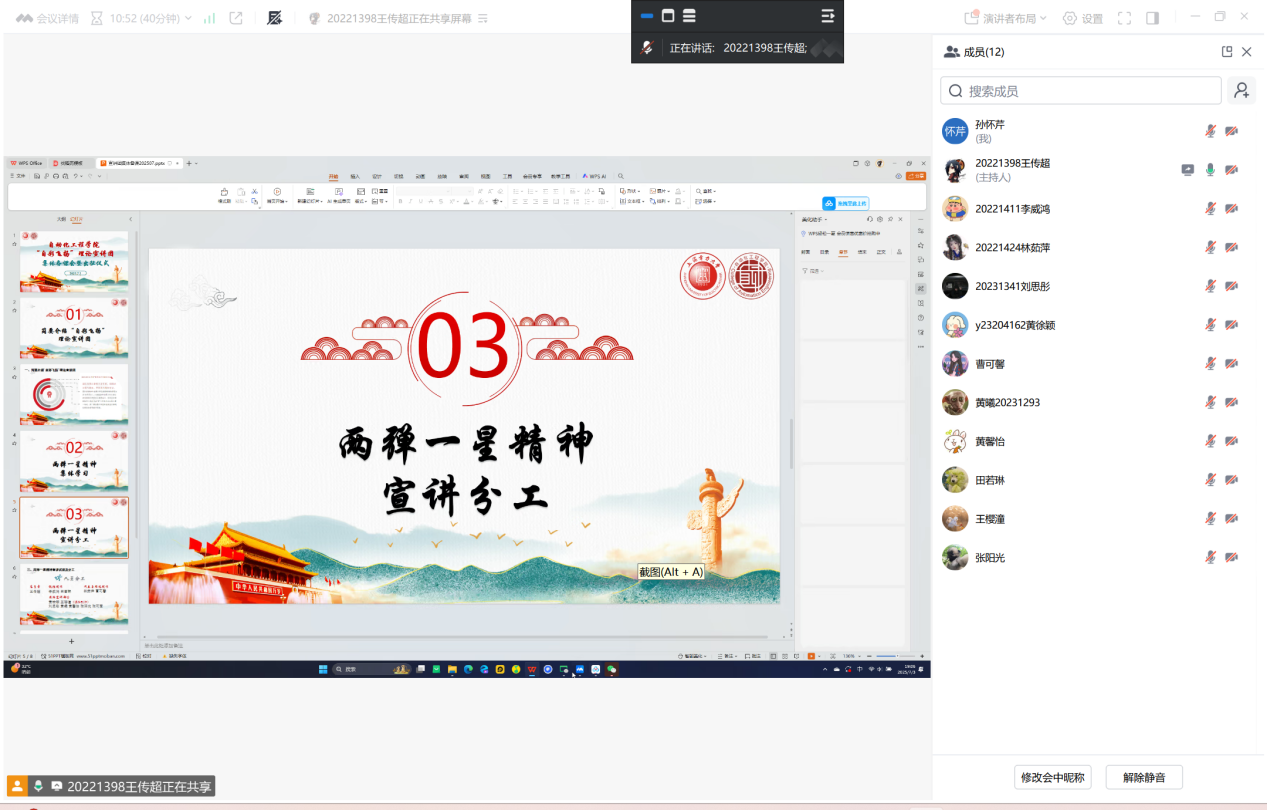1267x810 pixels.
Task: Check the network signal strength icon
Action: [x=210, y=18]
